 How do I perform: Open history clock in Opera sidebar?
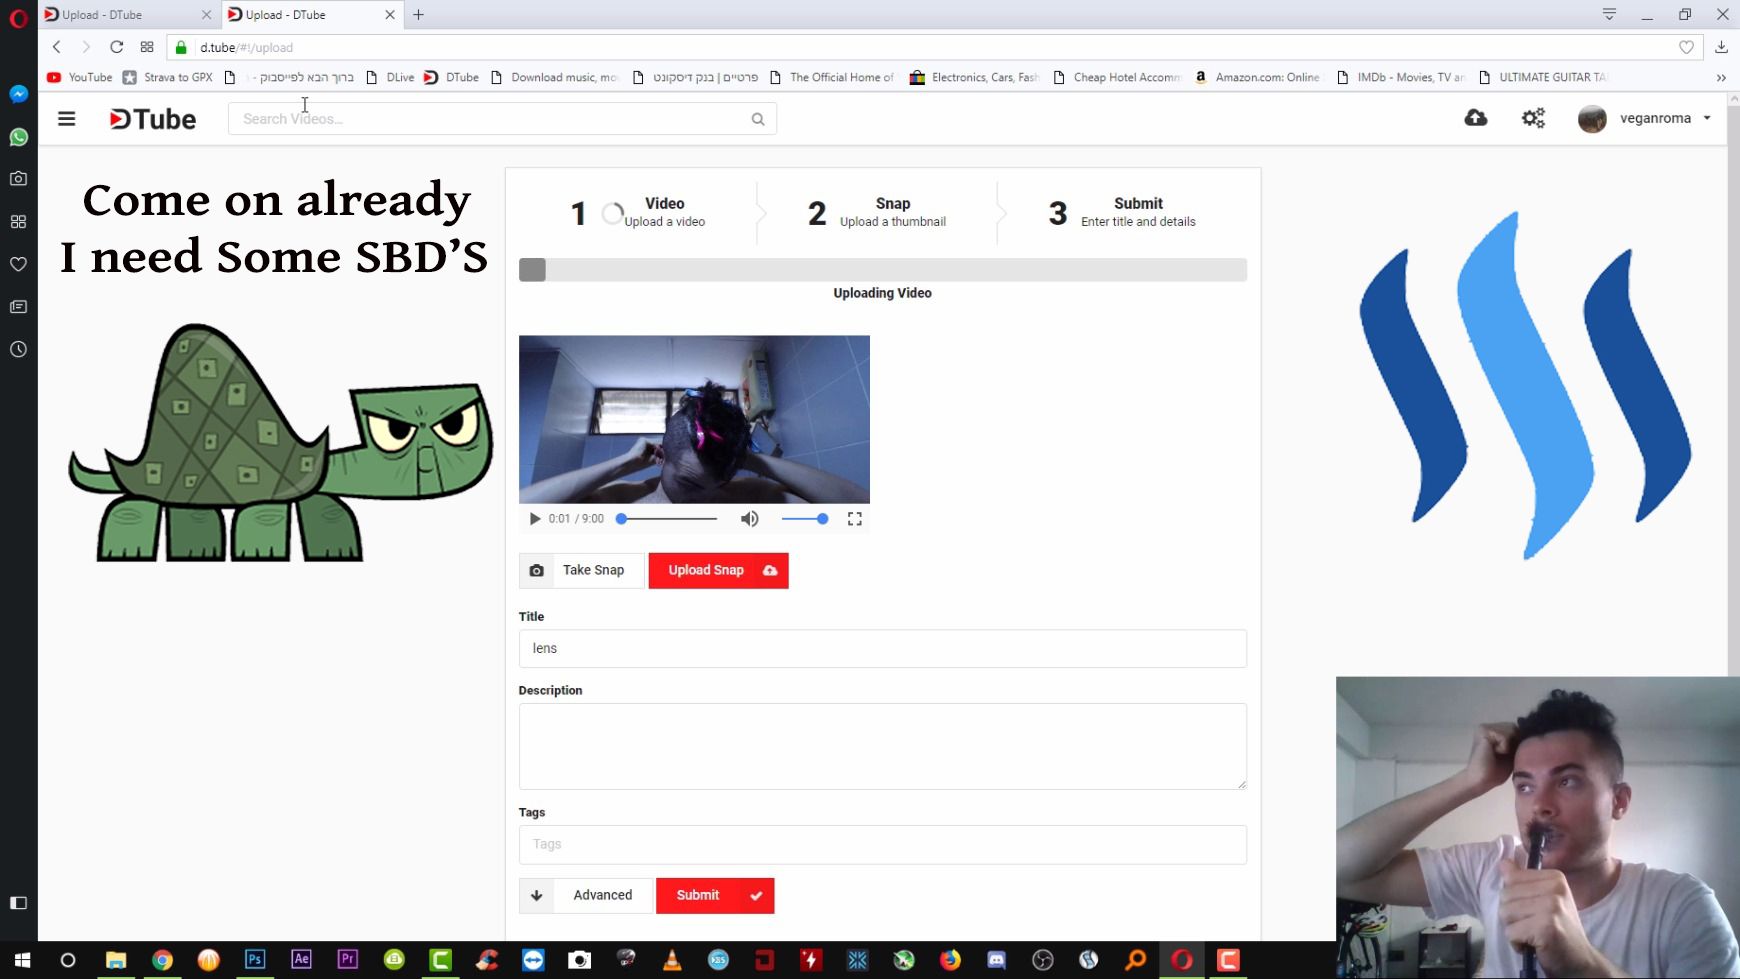[x=18, y=349]
